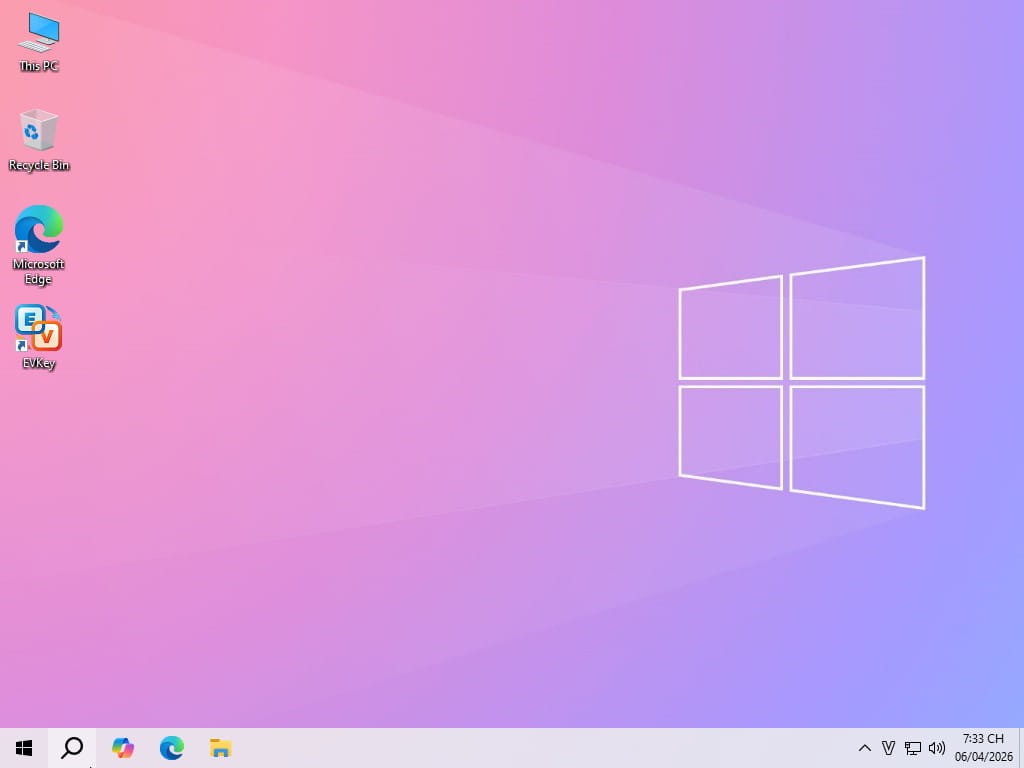The height and width of the screenshot is (768, 1024).
Task: Click the Show desktop strip at taskbar edge
Action: pyautogui.click(x=1021, y=748)
